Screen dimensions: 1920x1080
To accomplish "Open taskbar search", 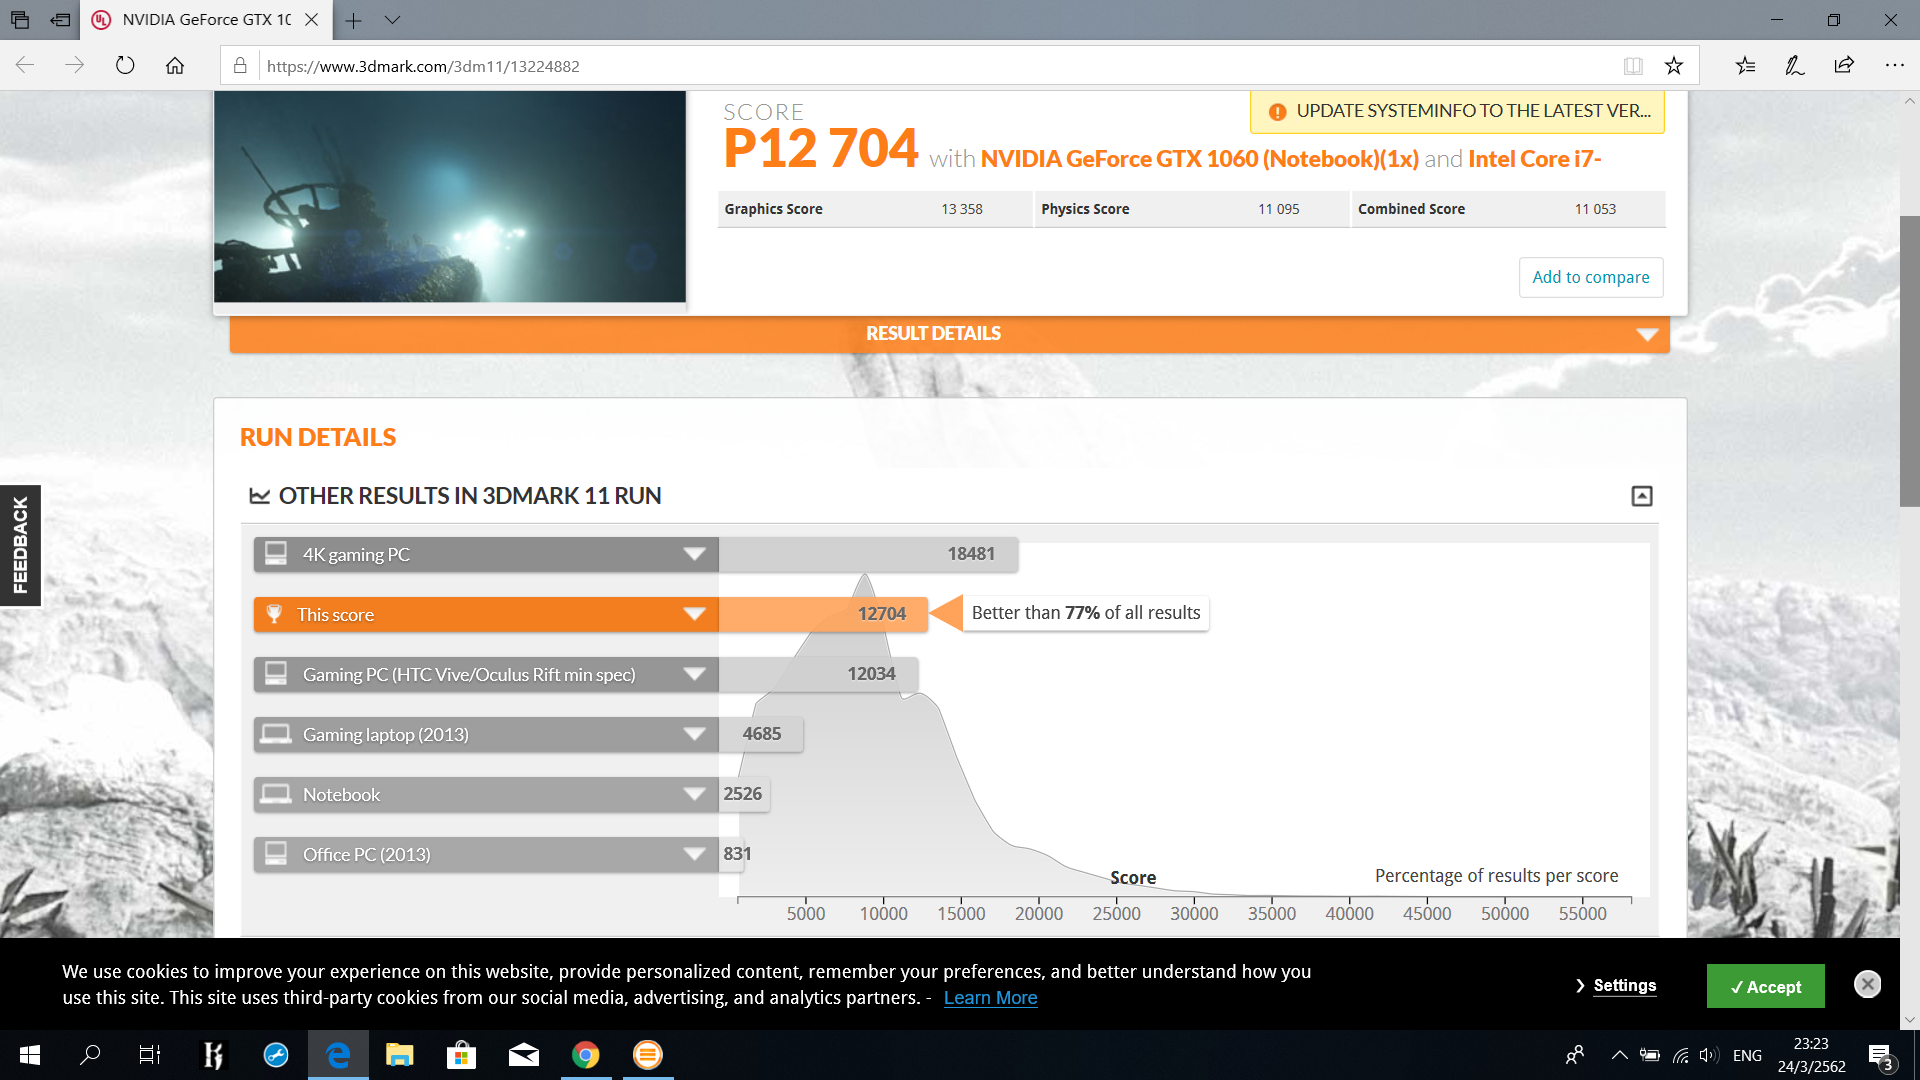I will click(x=90, y=1055).
